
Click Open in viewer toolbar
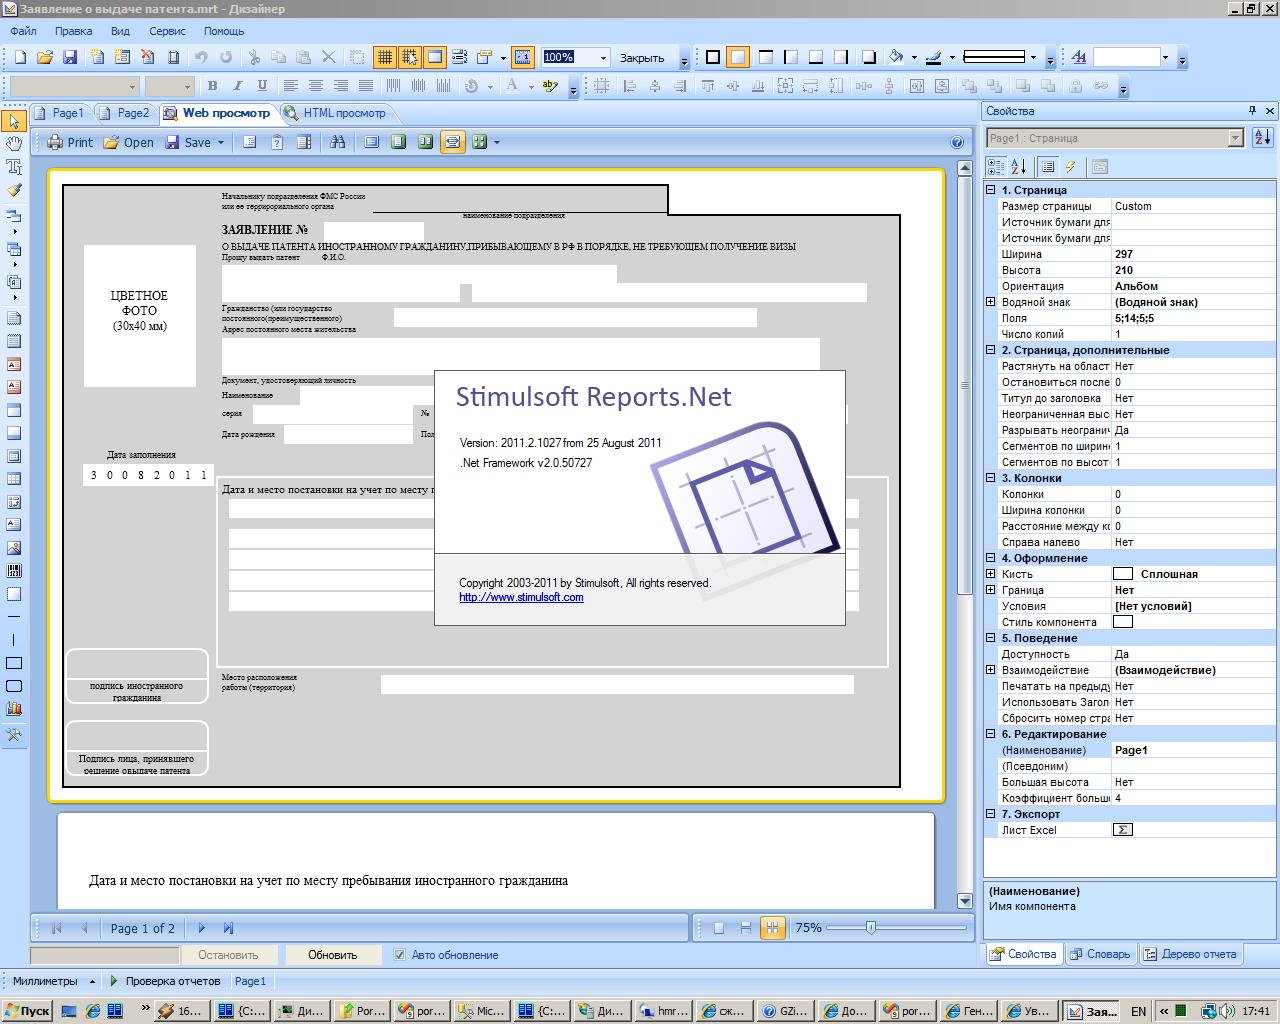[x=128, y=142]
